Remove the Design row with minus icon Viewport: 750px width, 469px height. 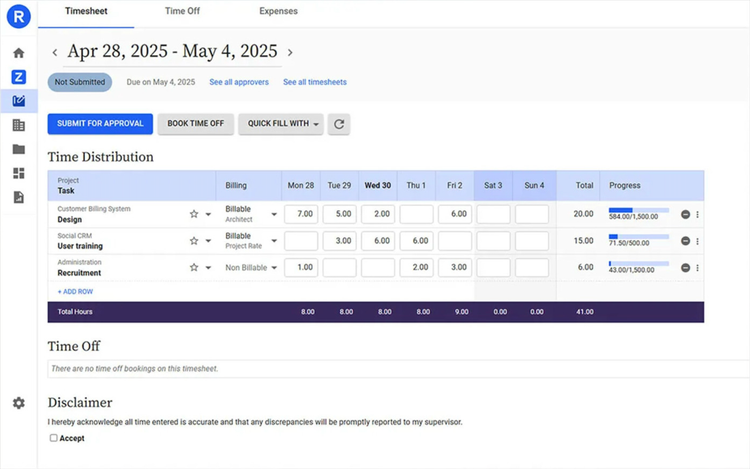[685, 214]
